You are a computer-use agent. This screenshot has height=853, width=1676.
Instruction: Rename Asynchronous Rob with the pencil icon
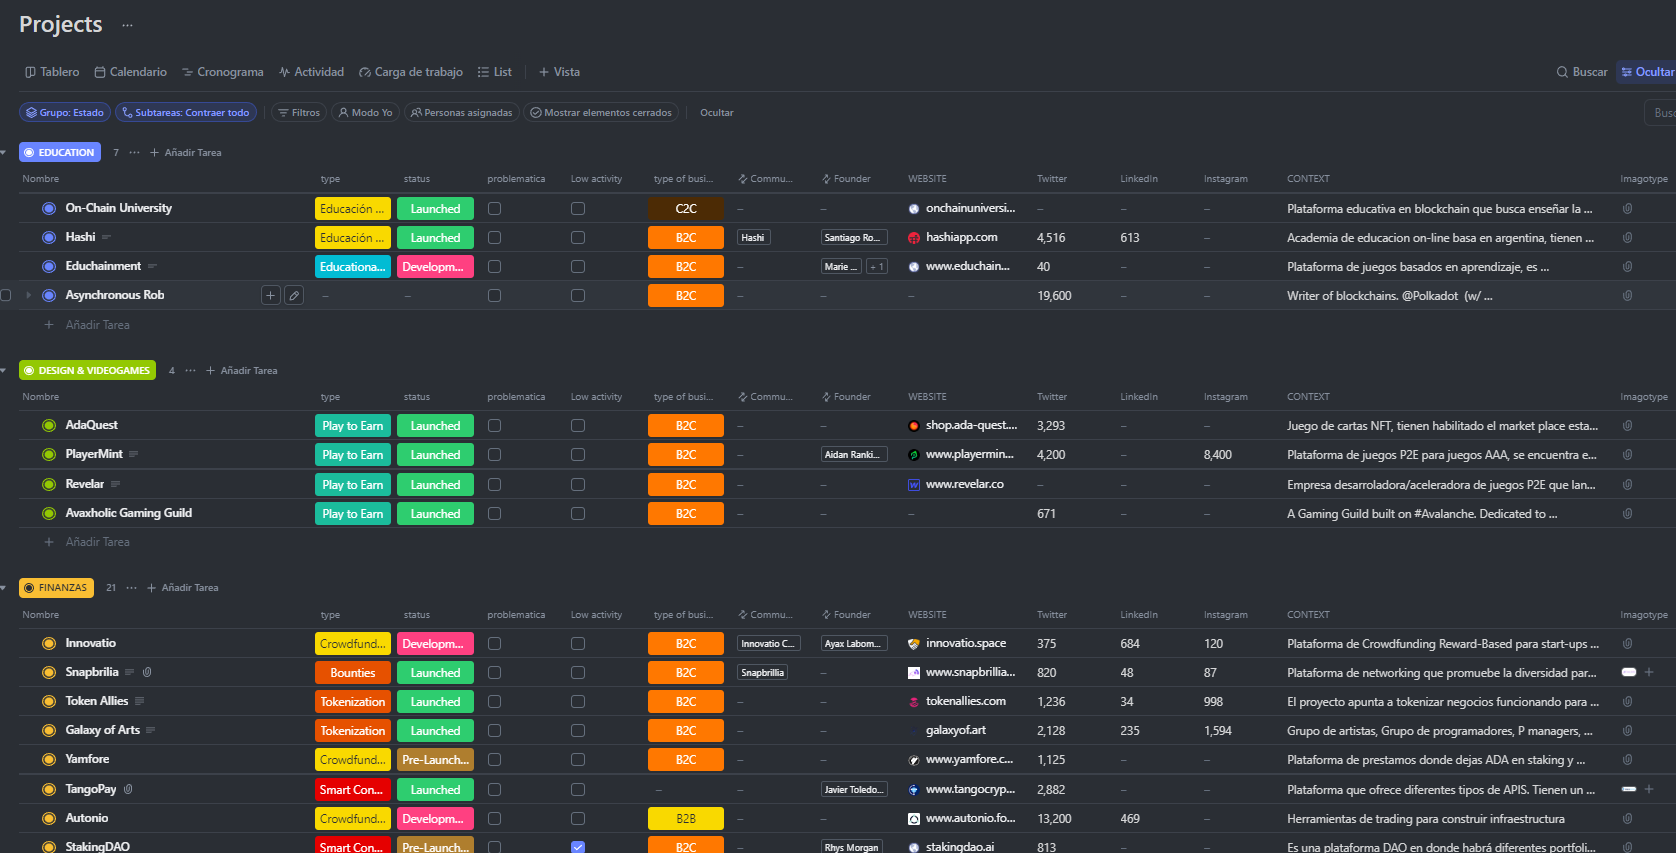coord(294,295)
